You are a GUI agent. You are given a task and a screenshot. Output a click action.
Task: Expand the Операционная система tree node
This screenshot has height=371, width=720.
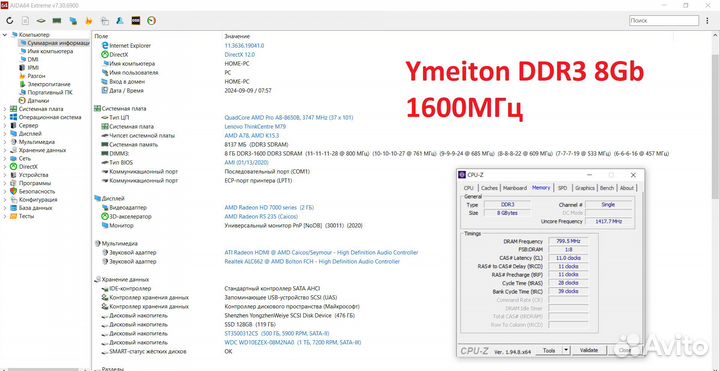[x=5, y=117]
